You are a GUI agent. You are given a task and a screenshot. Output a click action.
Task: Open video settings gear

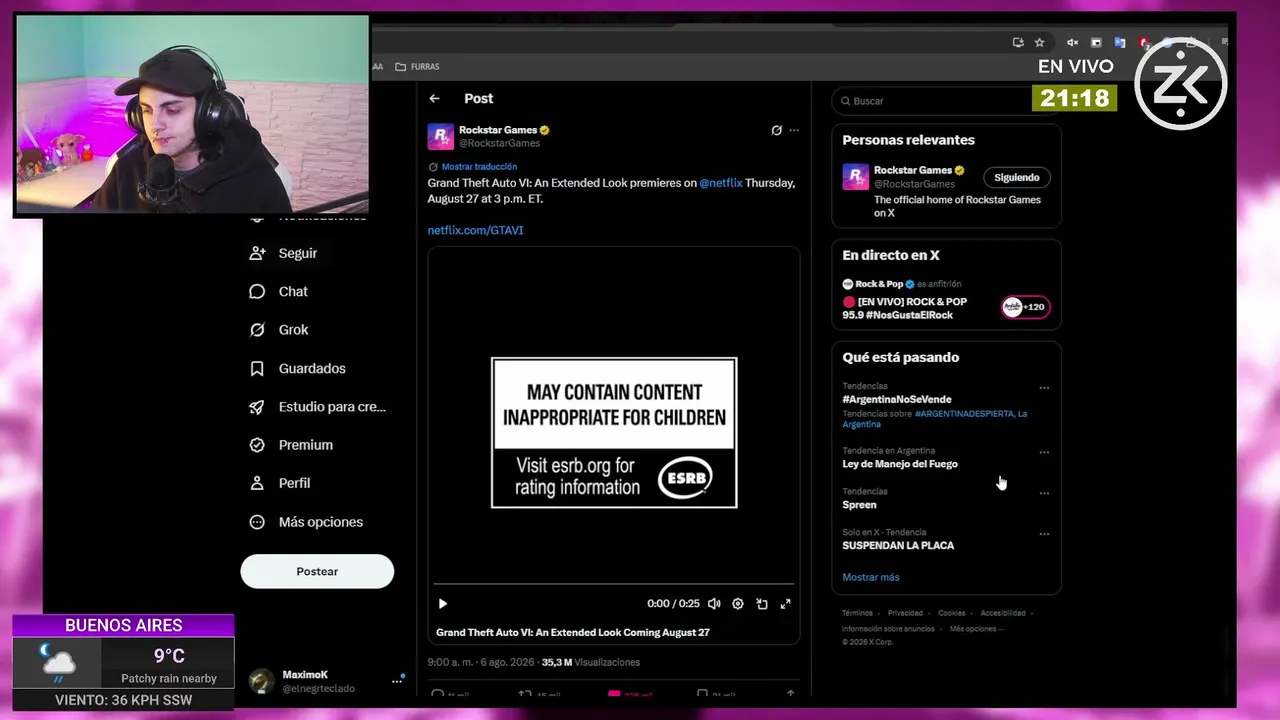click(738, 604)
